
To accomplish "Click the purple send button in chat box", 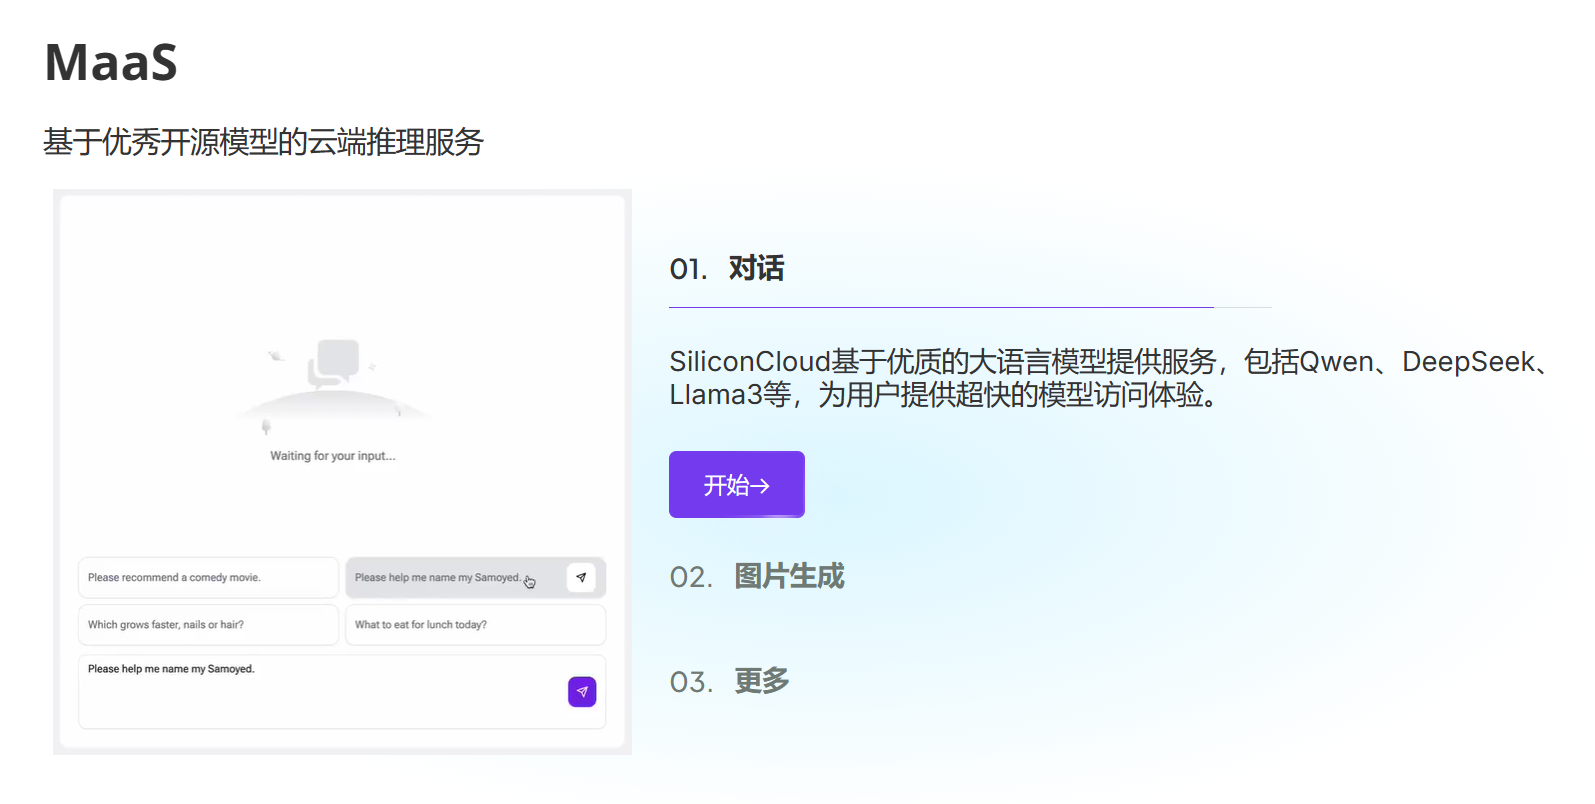I will coord(582,692).
